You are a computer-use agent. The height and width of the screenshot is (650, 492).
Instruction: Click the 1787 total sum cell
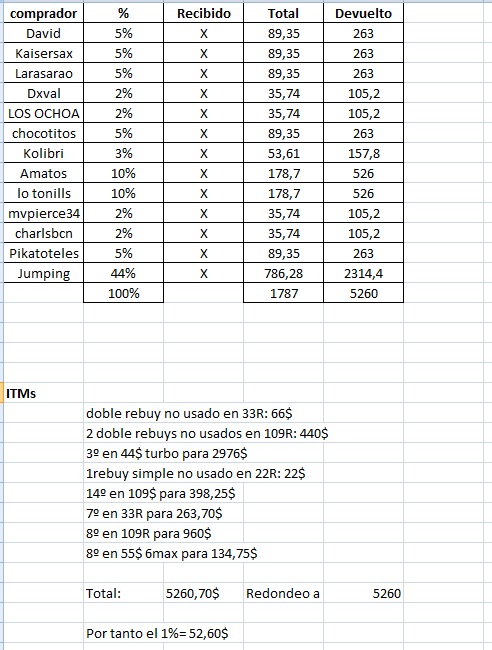click(284, 293)
